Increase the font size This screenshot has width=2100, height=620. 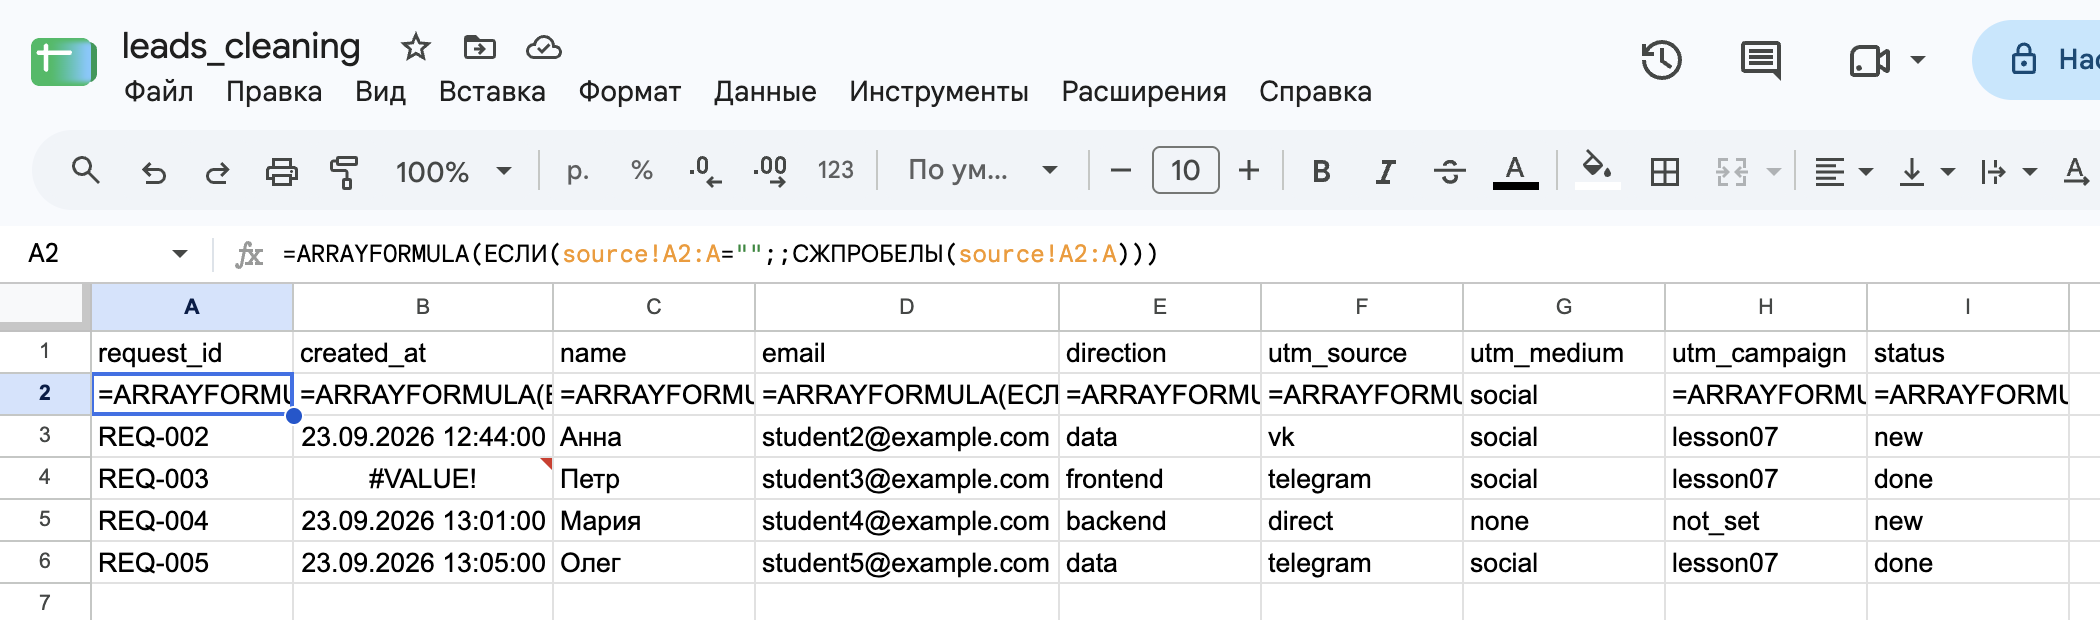1248,171
